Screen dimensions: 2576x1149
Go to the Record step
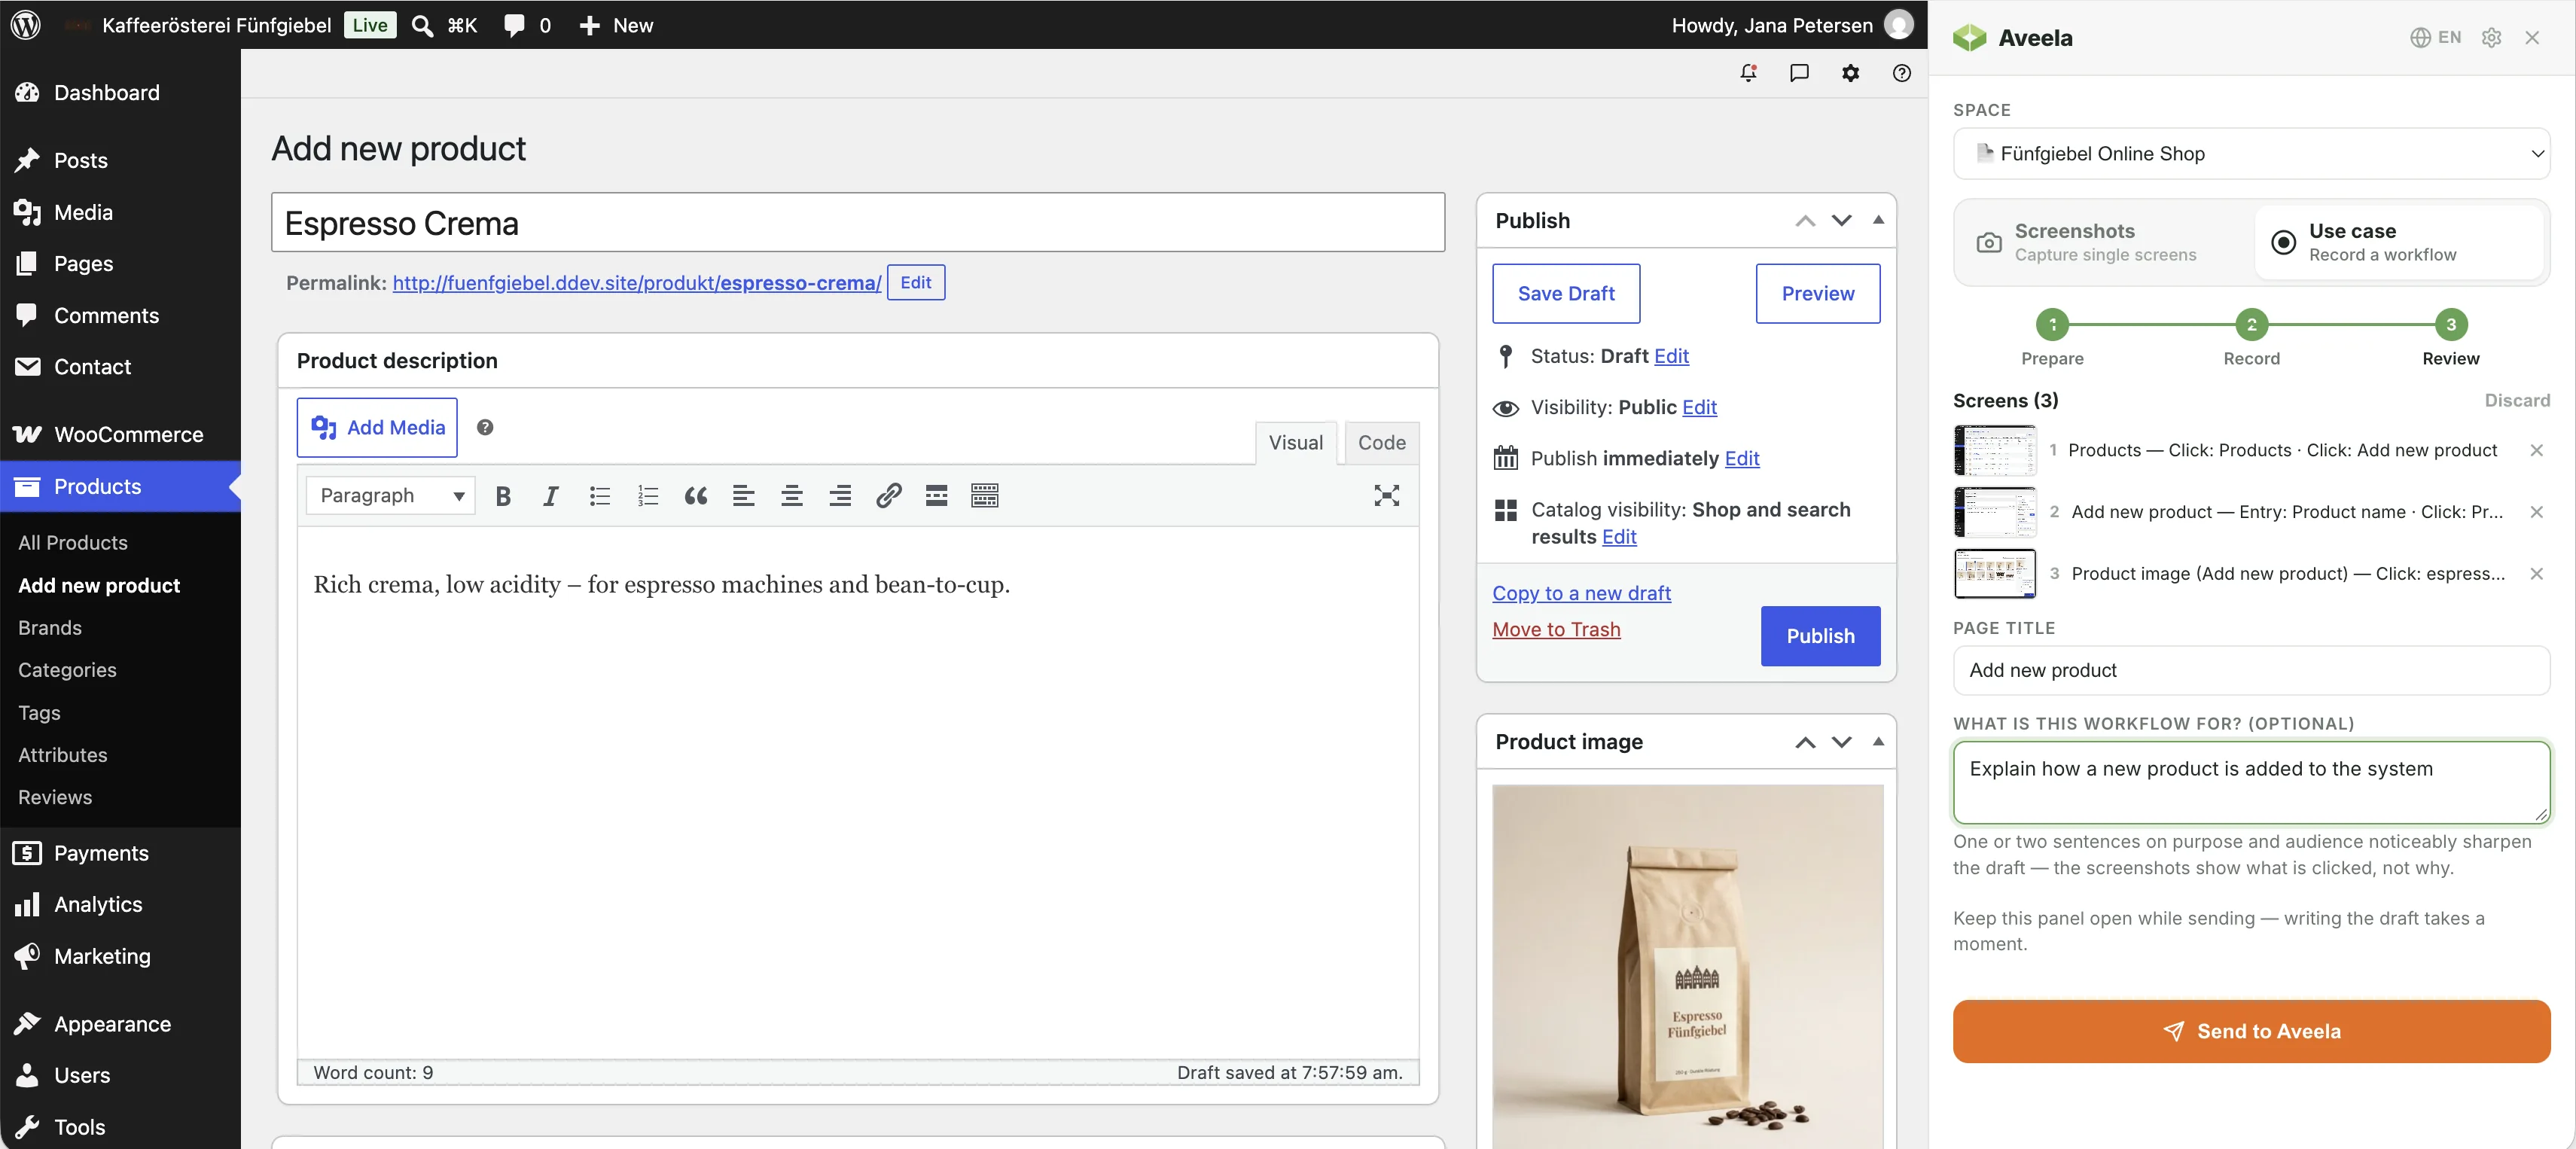2251,338
